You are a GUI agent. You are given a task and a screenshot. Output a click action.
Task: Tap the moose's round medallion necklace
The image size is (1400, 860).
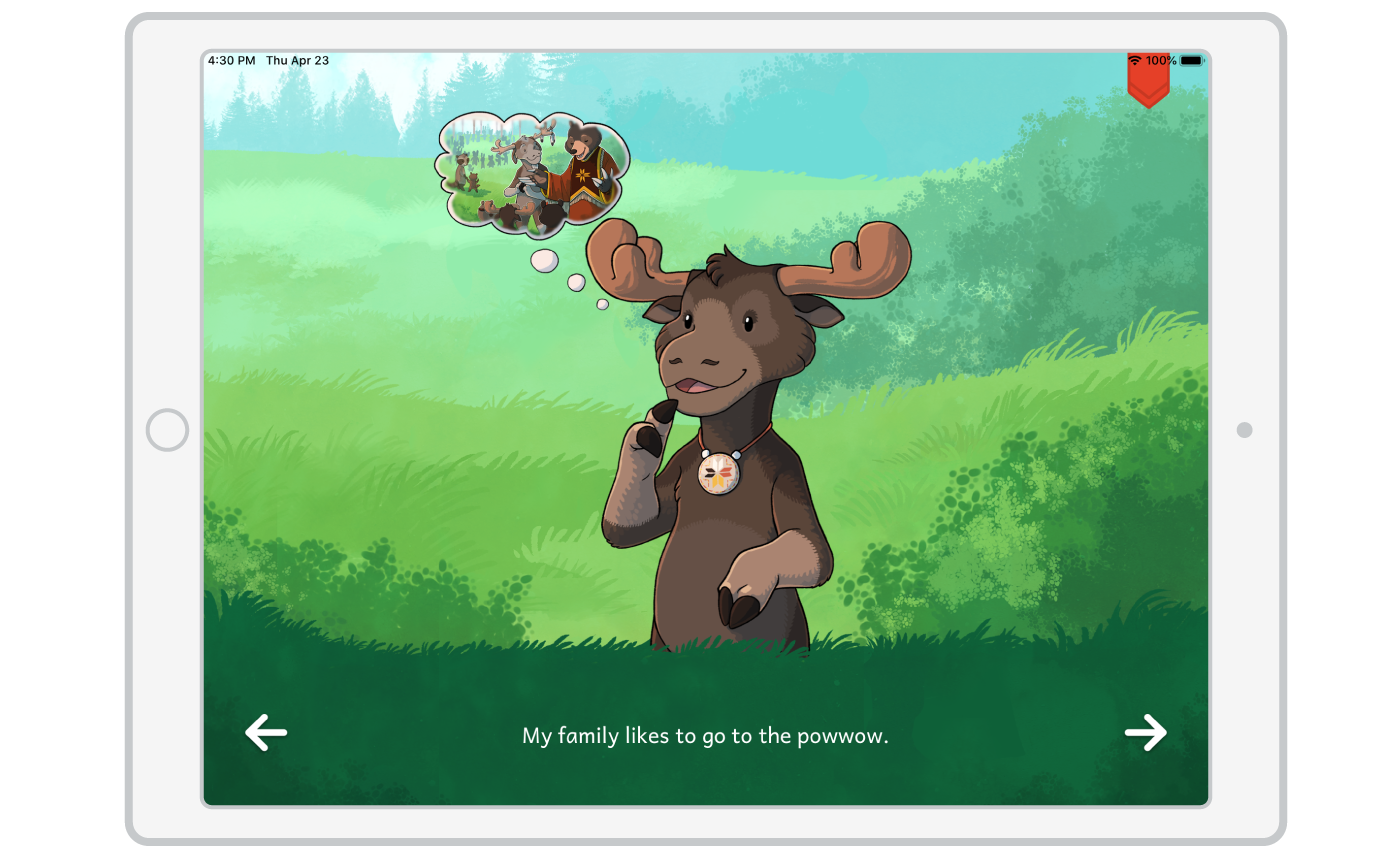pos(720,471)
